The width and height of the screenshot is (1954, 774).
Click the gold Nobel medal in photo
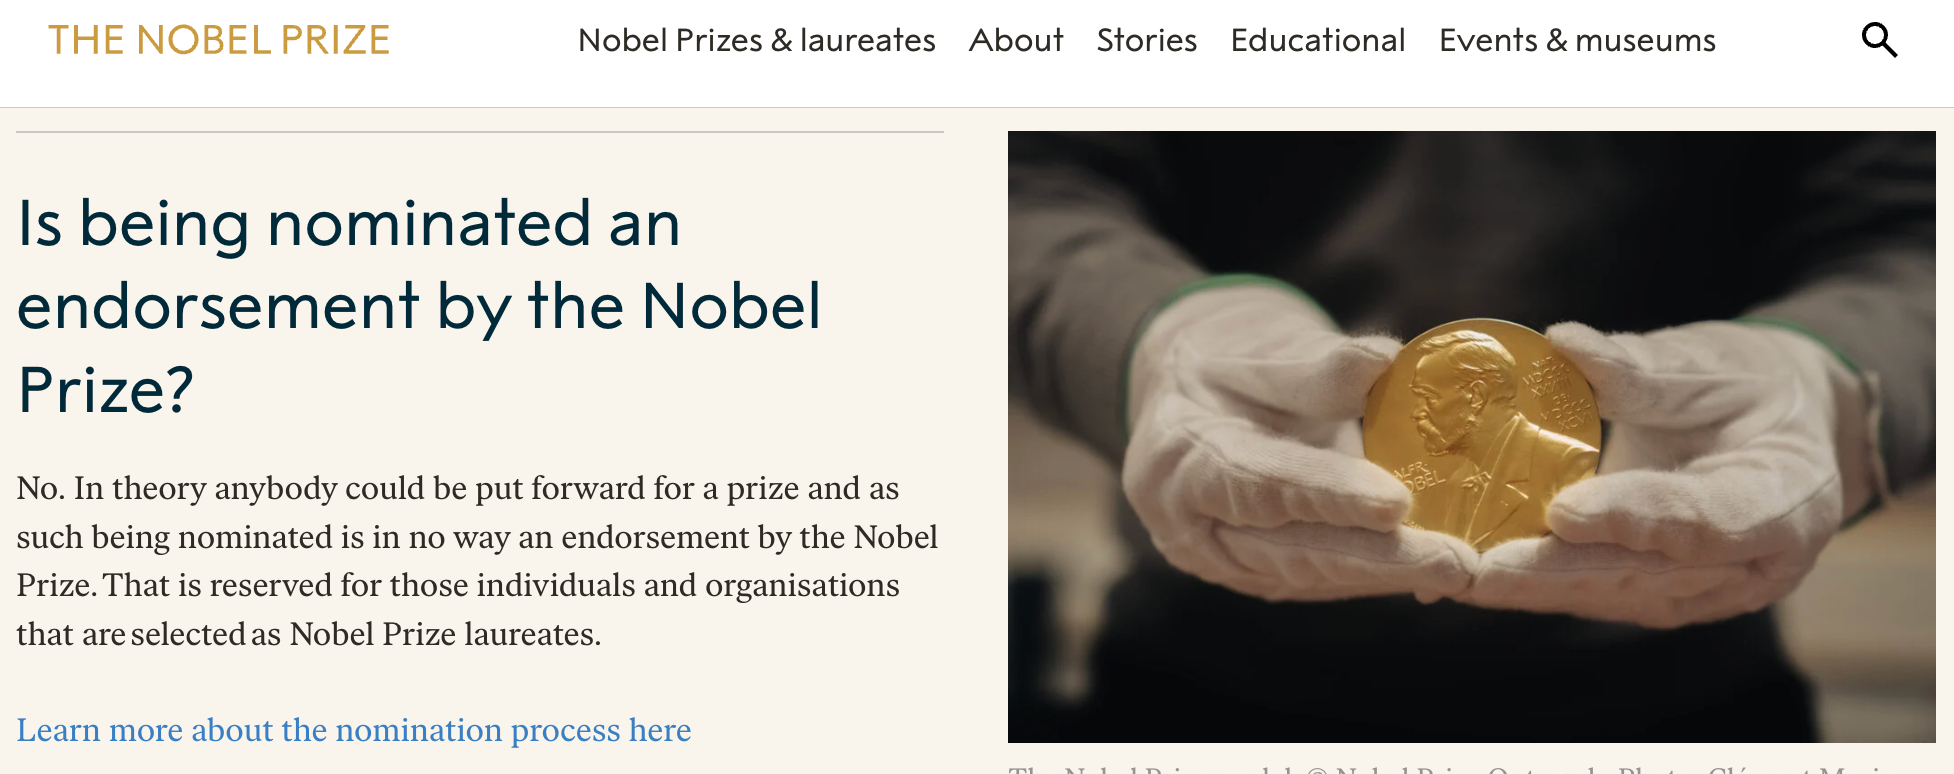coord(1480,432)
